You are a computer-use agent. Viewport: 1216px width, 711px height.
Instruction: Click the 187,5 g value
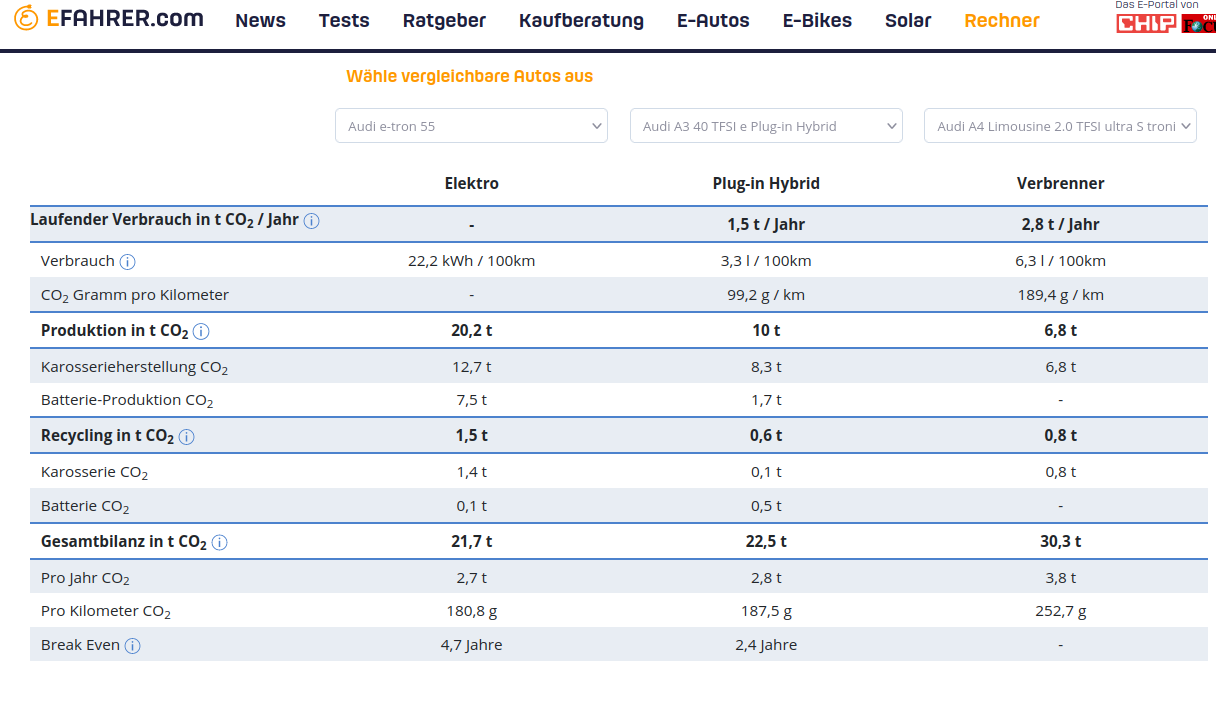pyautogui.click(x=766, y=611)
